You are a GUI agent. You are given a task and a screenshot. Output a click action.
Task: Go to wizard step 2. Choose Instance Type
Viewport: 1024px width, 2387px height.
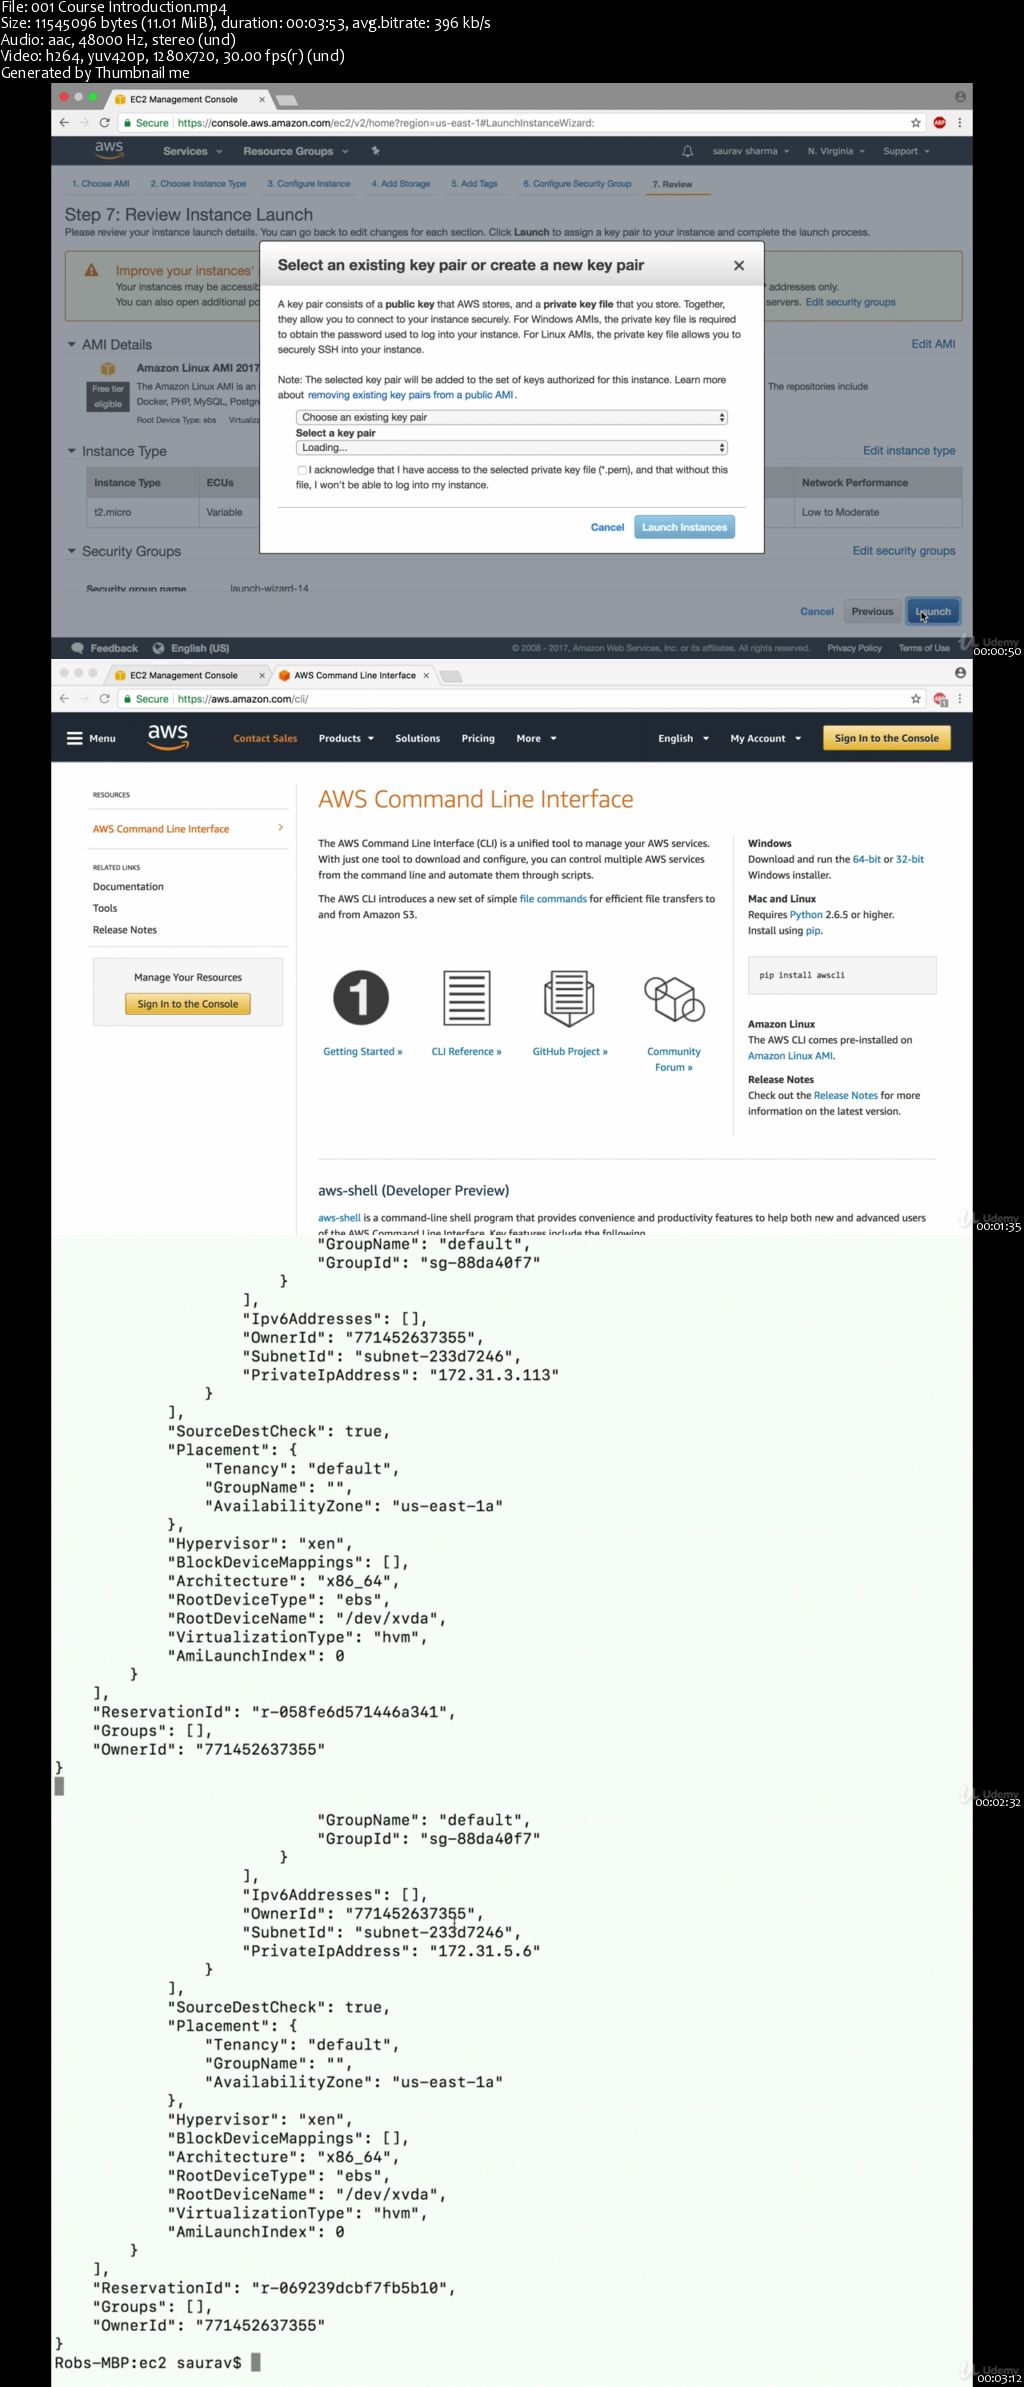198,184
